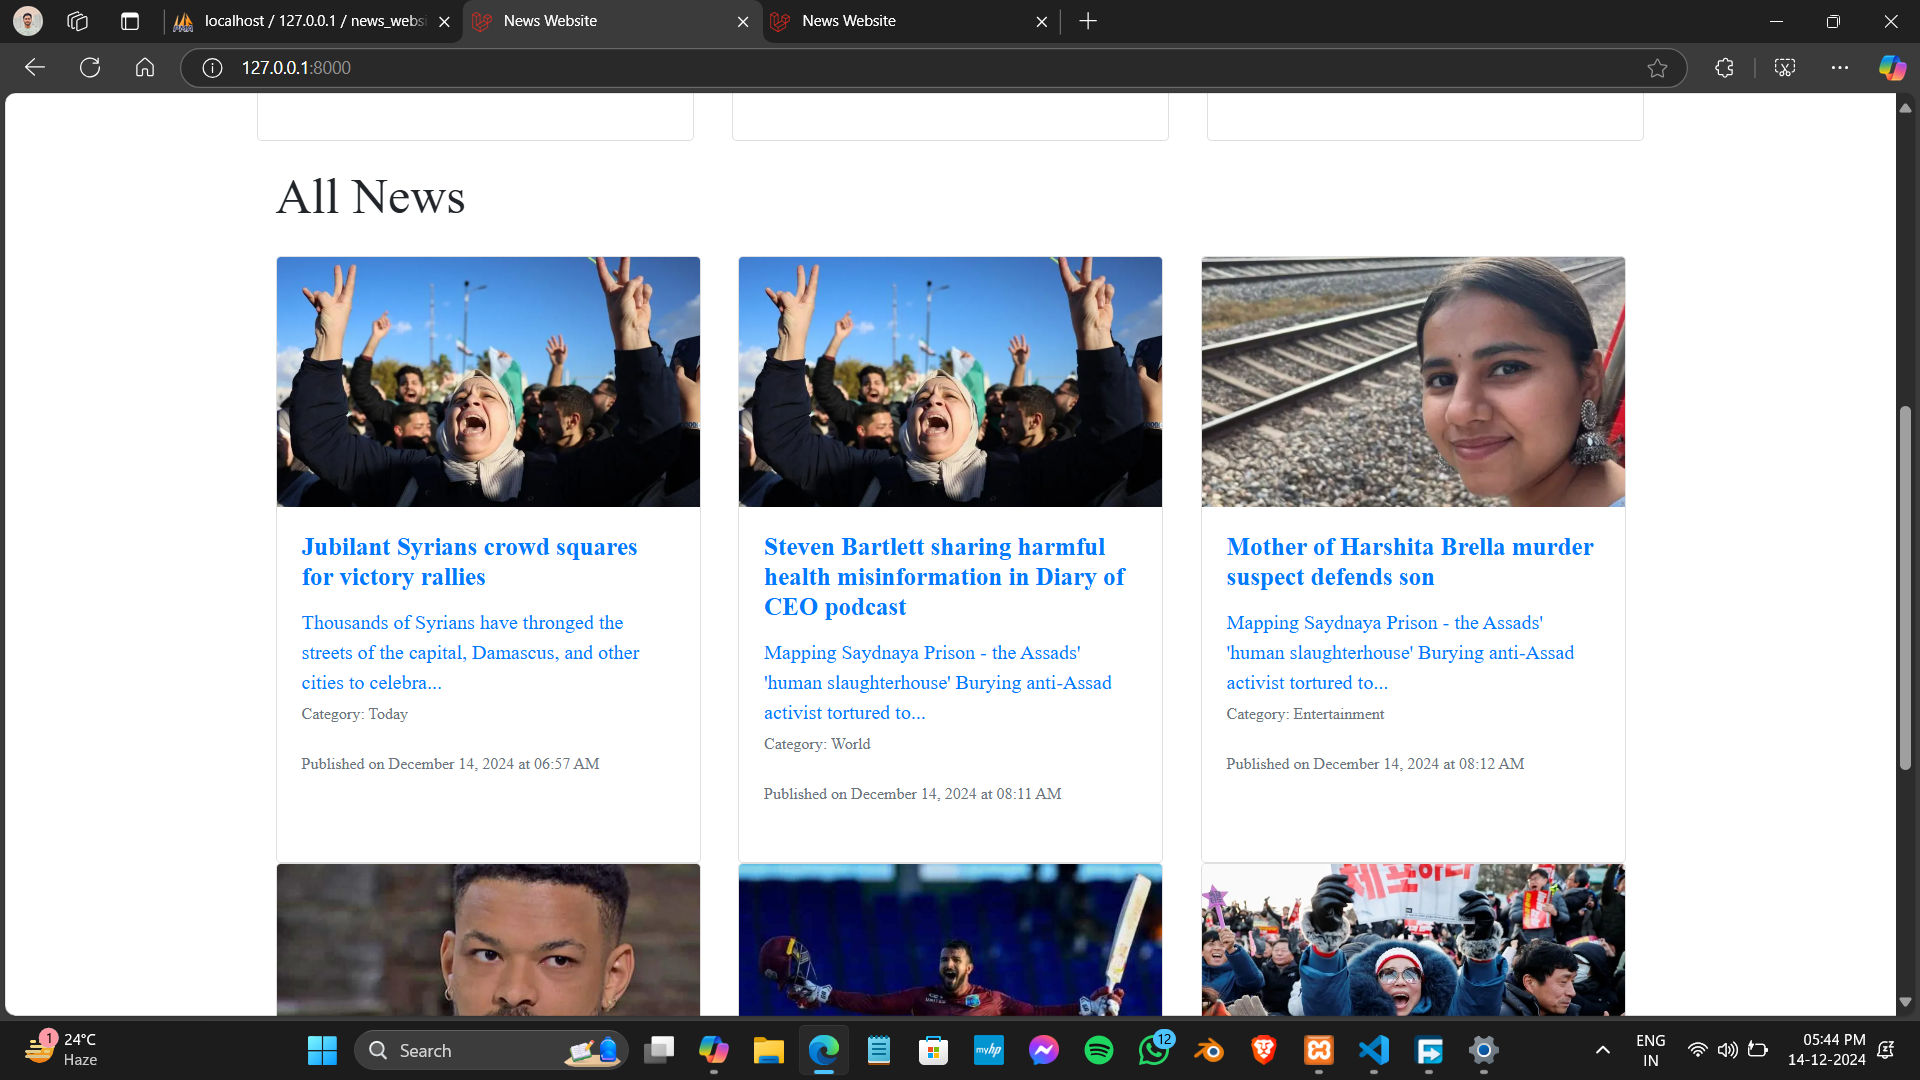Open man's face article thumbnail
Image resolution: width=1920 pixels, height=1080 pixels.
[x=488, y=940]
